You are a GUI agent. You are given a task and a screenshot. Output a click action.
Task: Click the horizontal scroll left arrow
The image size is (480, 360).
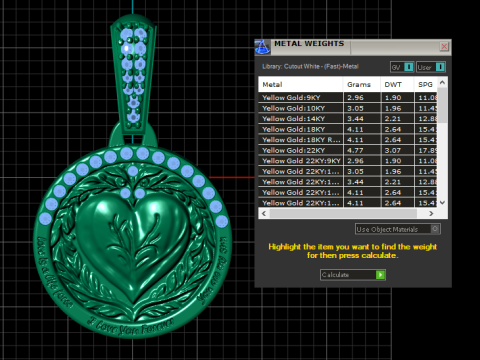point(264,213)
